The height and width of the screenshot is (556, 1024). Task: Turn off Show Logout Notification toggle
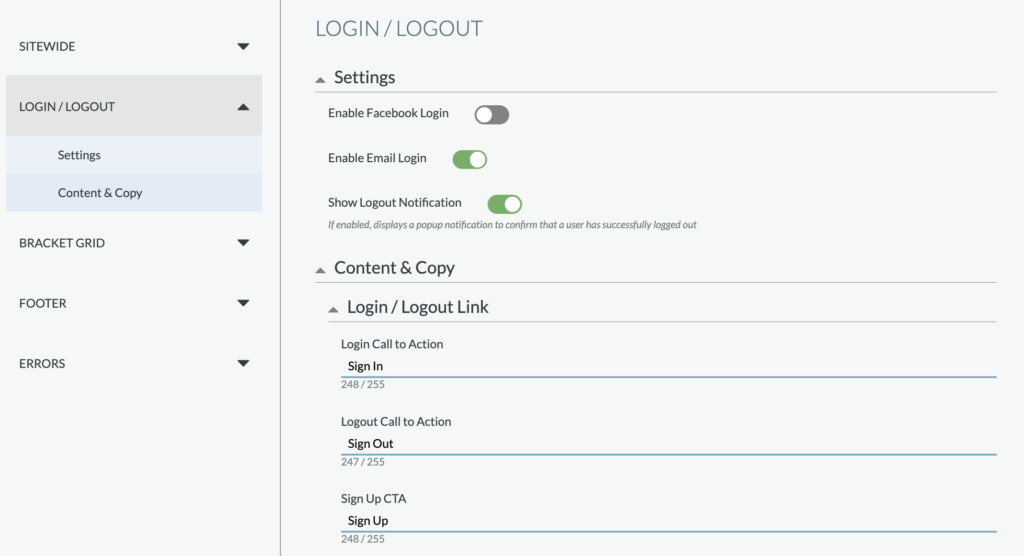pyautogui.click(x=504, y=204)
